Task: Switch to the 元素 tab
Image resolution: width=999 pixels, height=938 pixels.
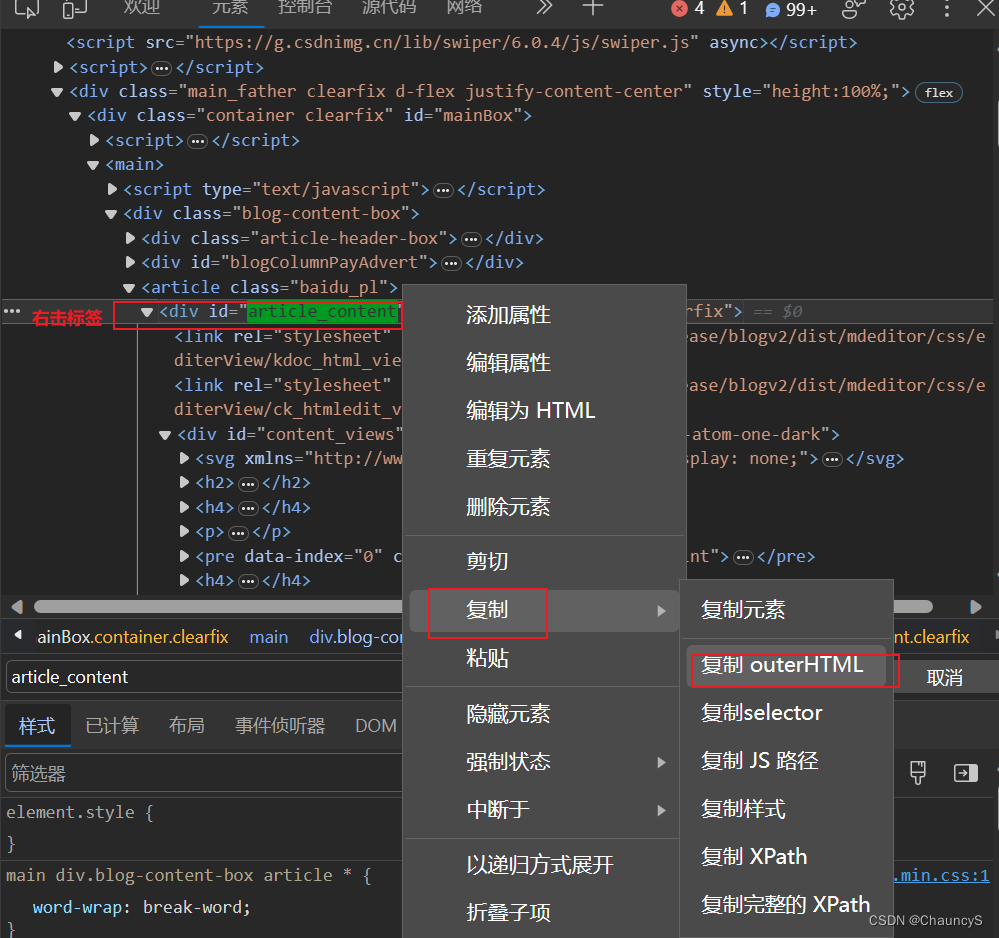Action: click(231, 8)
